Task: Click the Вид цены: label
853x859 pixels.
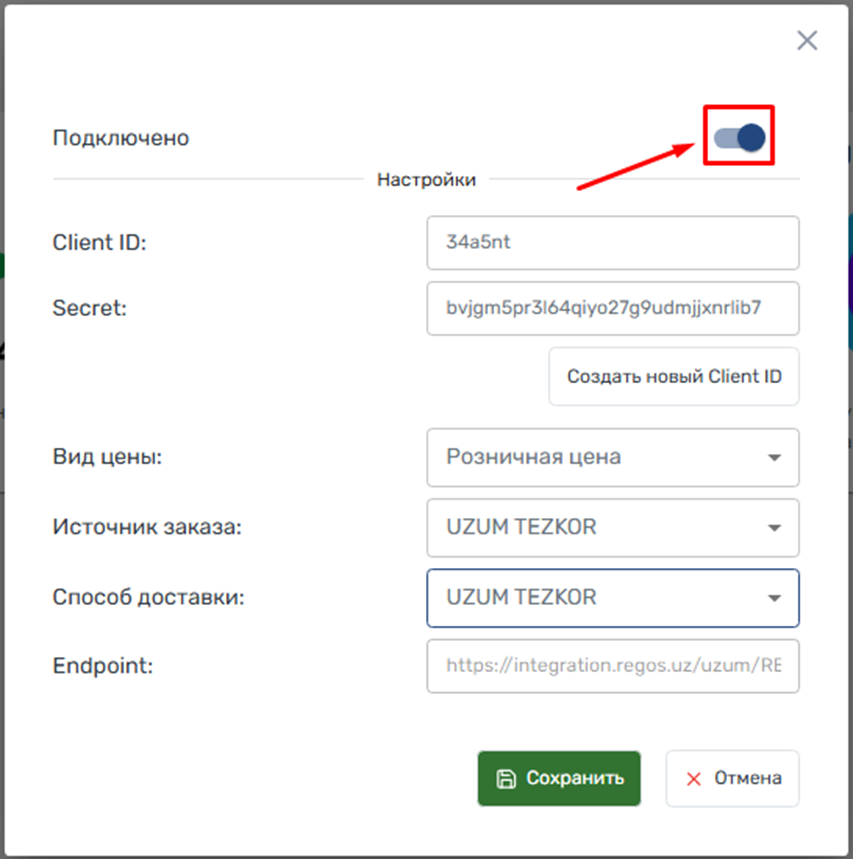Action: point(107,457)
